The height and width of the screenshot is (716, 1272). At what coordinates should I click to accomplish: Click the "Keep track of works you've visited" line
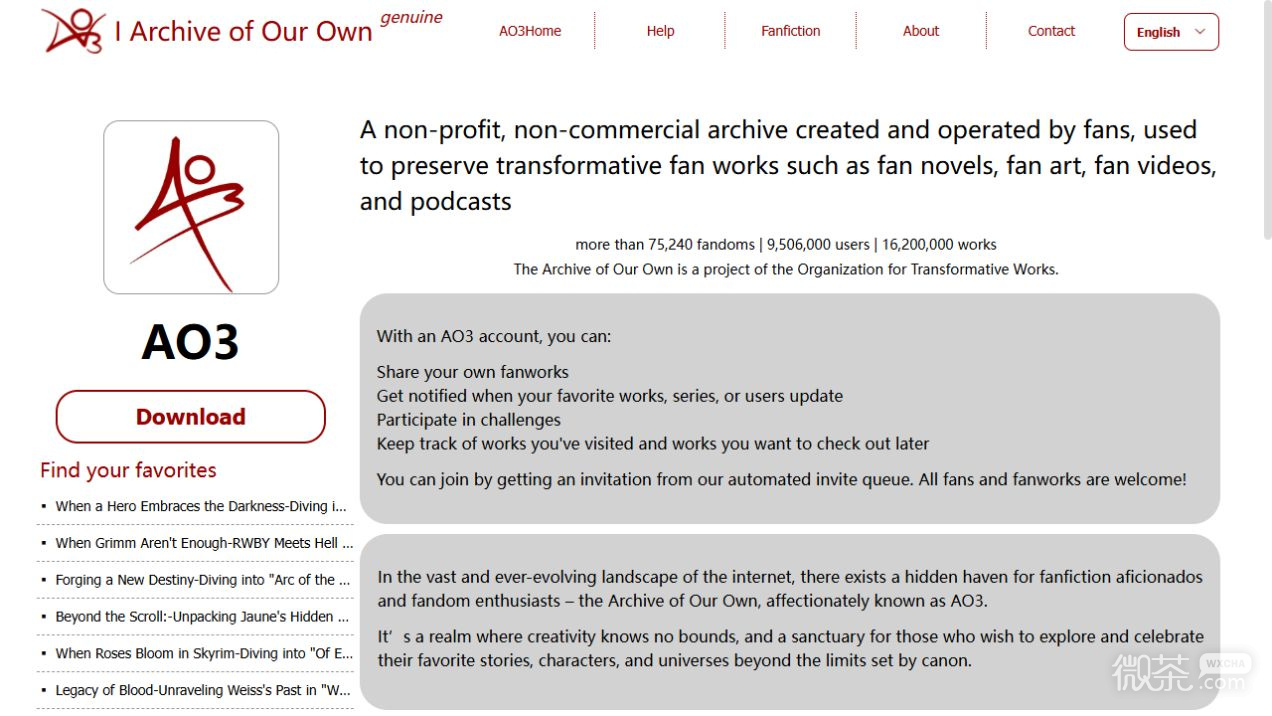click(653, 444)
